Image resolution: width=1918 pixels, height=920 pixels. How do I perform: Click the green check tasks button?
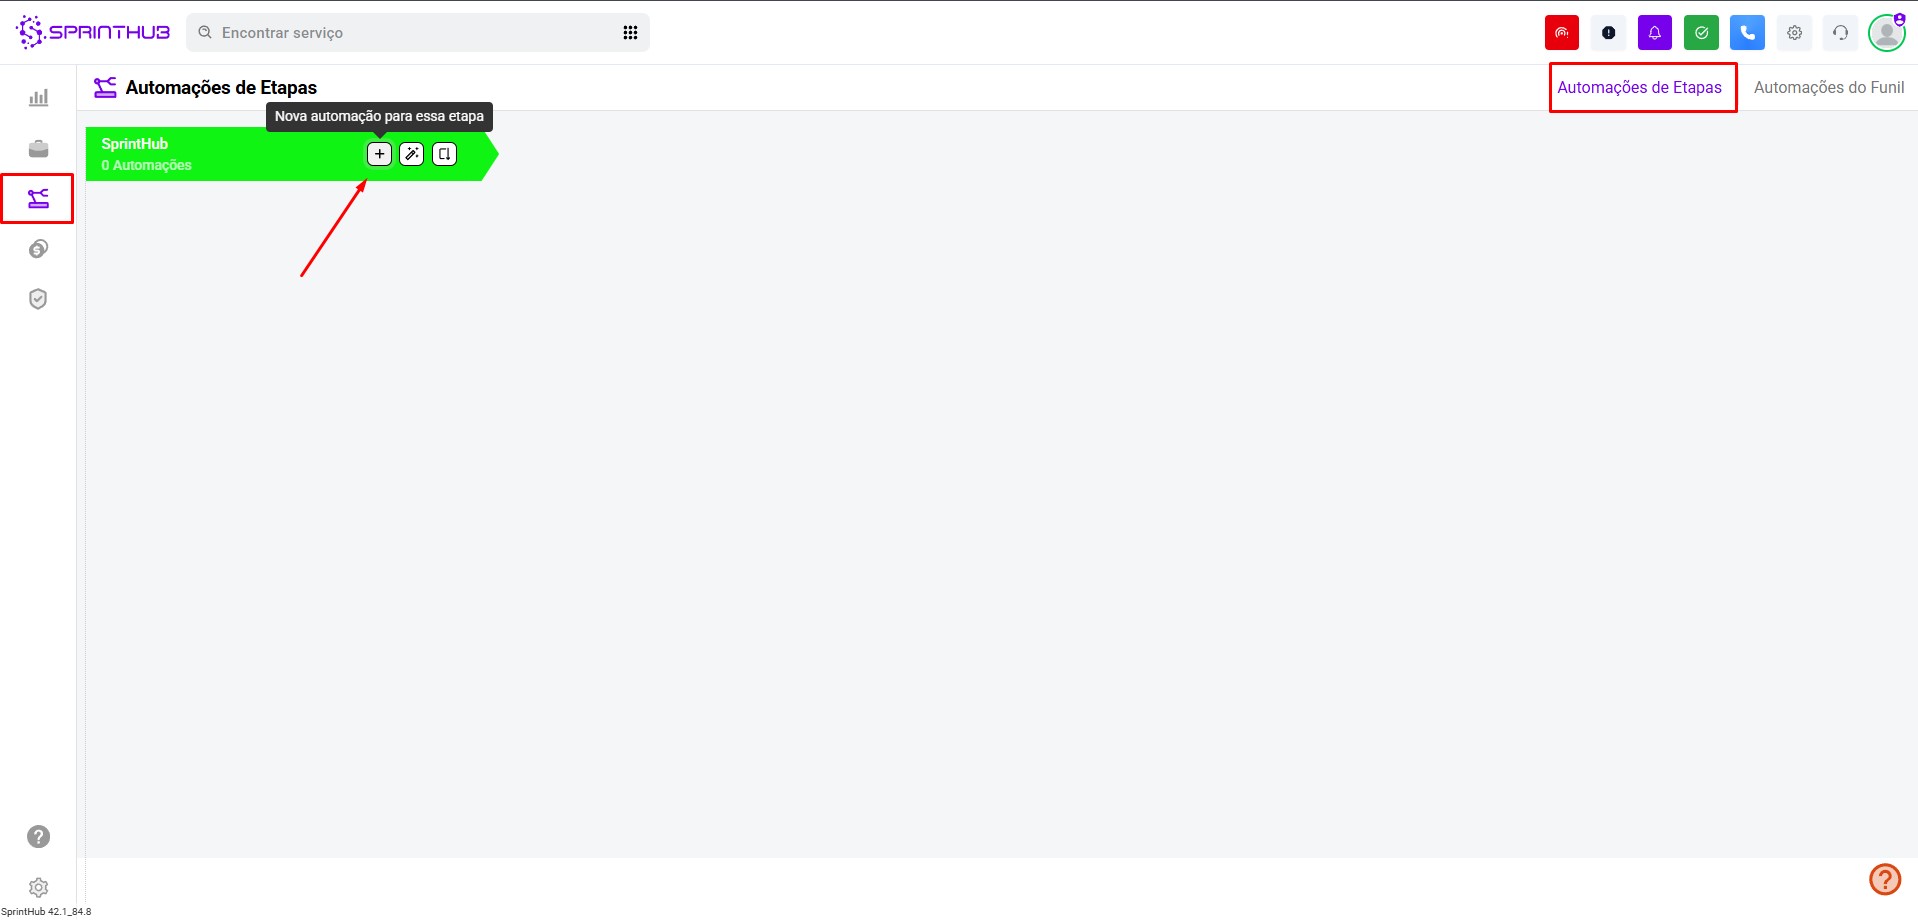coord(1701,32)
